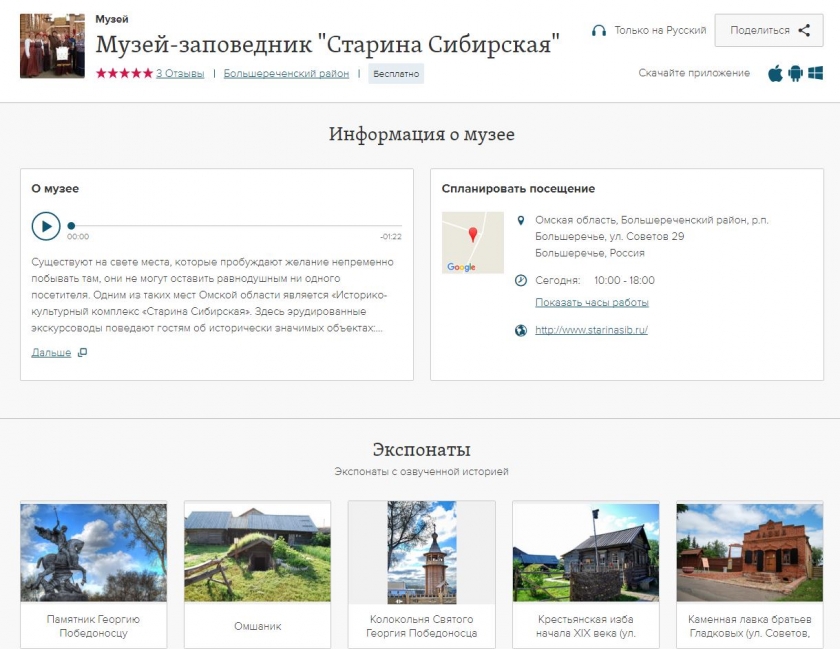
Task: Click the Сегодня: label
Action: click(x=558, y=280)
